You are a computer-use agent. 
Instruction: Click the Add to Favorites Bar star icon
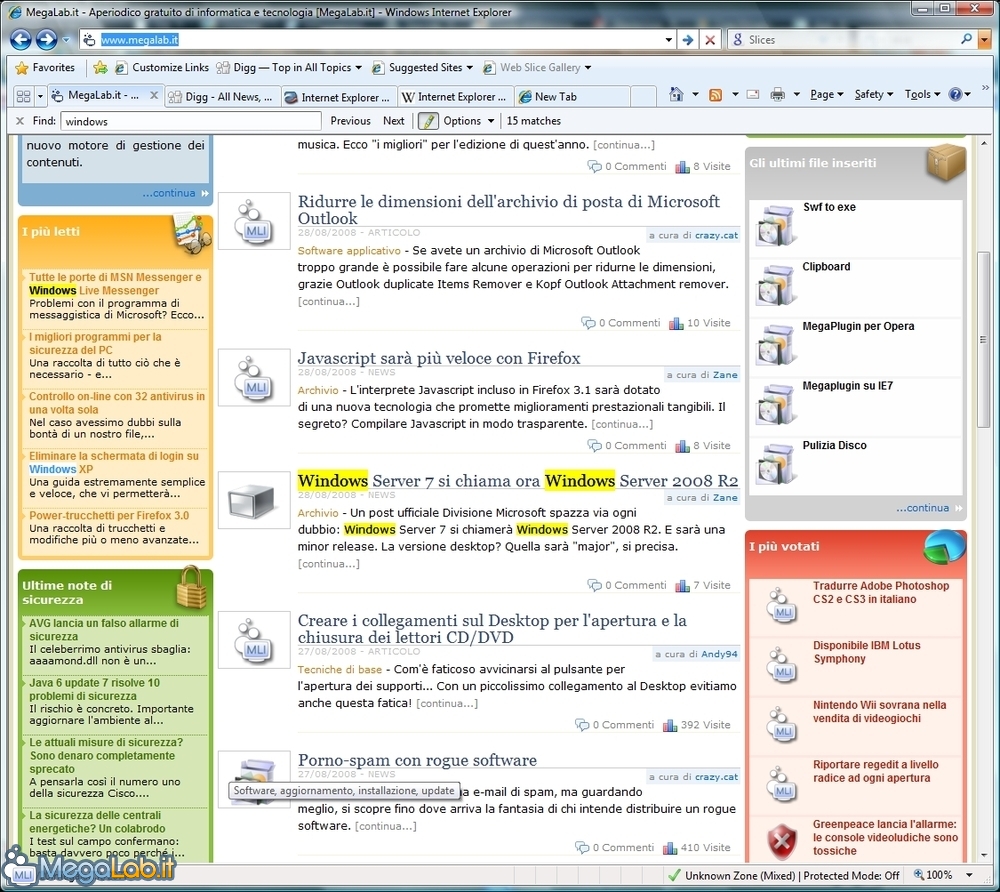coord(100,68)
